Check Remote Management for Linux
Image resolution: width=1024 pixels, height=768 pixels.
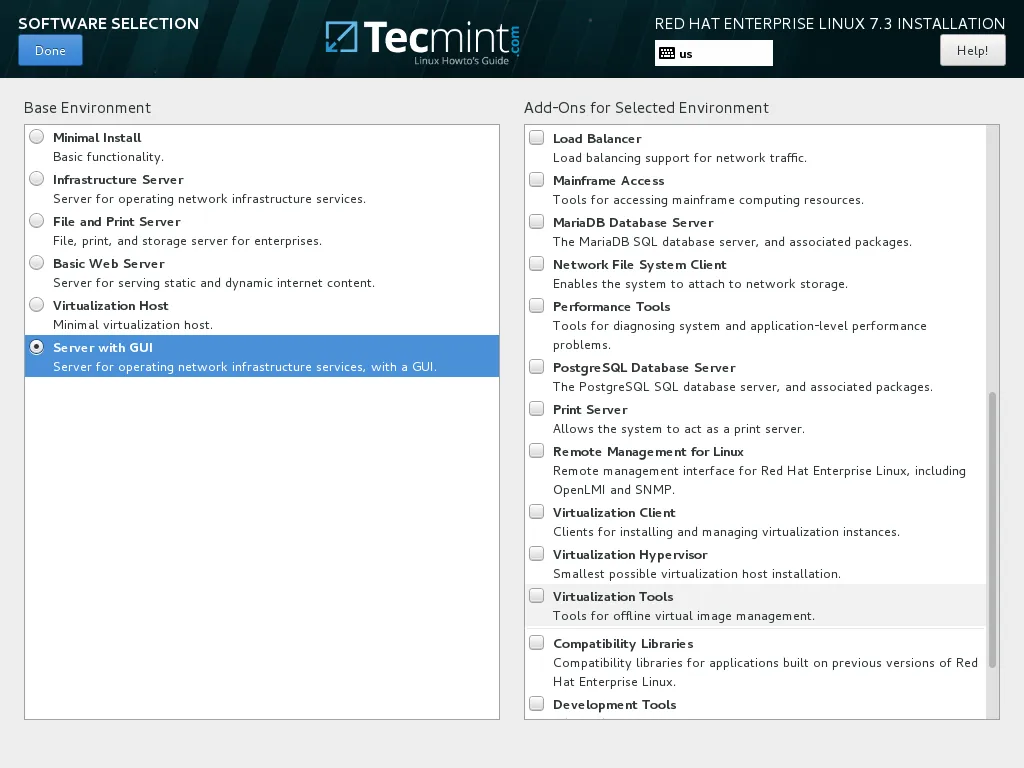click(536, 450)
